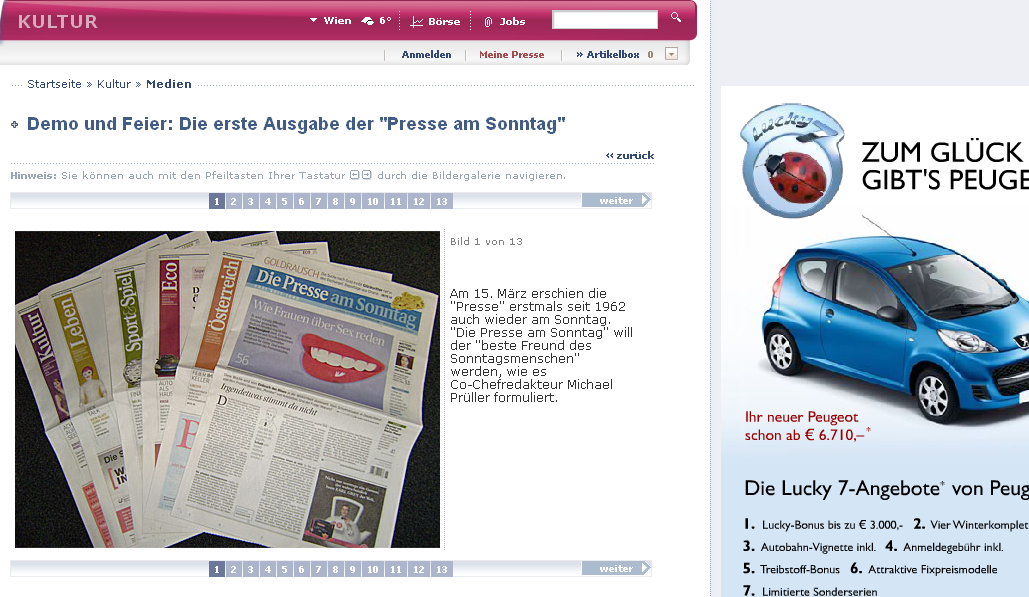Go to image 5 in top pagination
The image size is (1029, 597).
[x=285, y=201]
